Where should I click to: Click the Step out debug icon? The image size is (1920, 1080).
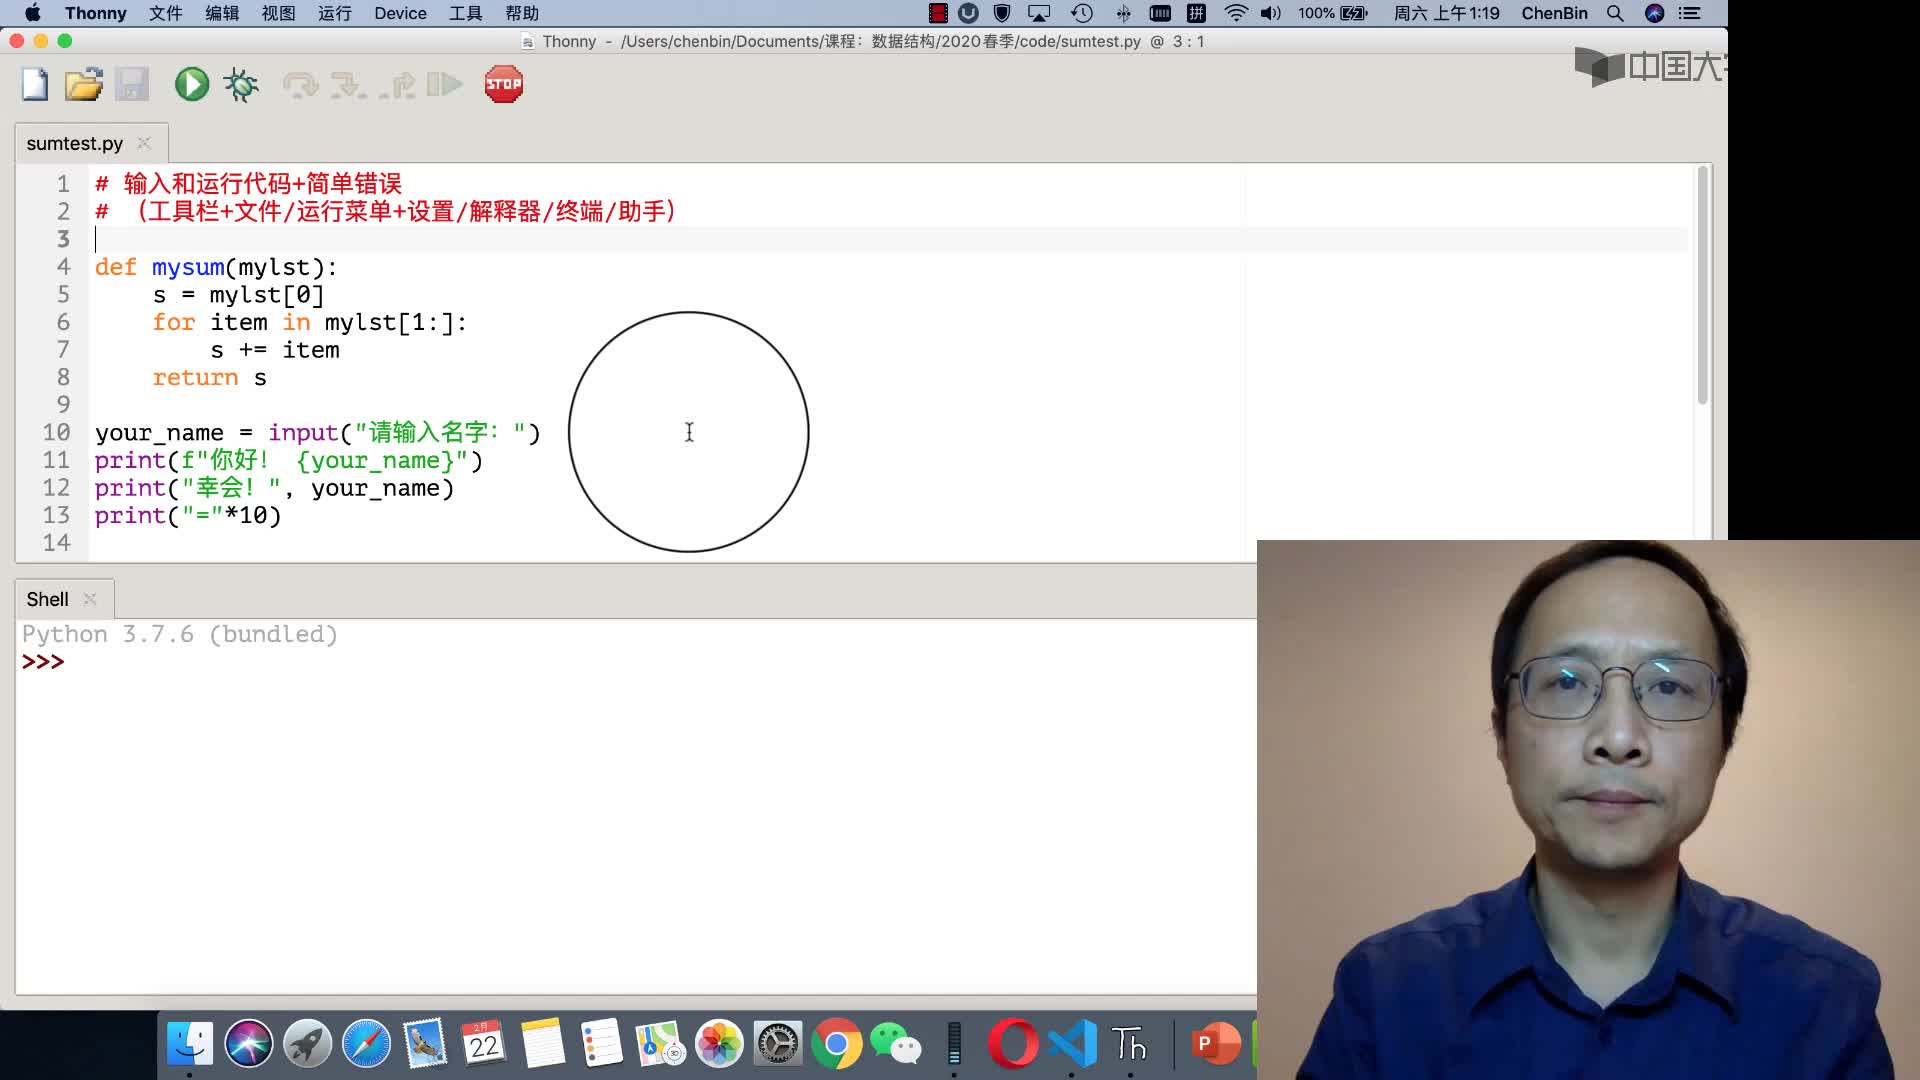tap(397, 85)
